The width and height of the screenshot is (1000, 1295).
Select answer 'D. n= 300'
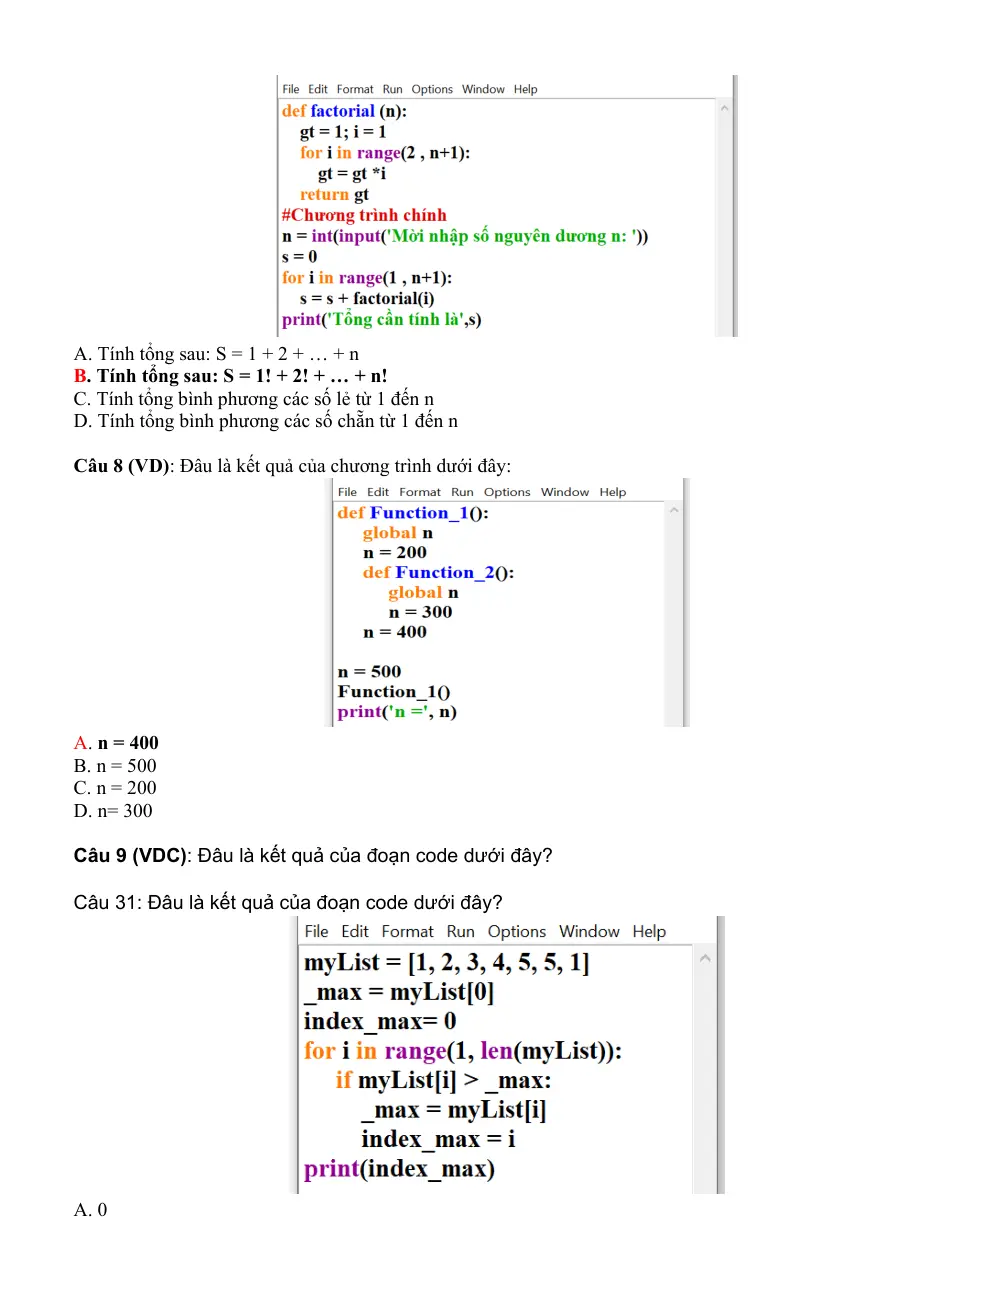[113, 811]
